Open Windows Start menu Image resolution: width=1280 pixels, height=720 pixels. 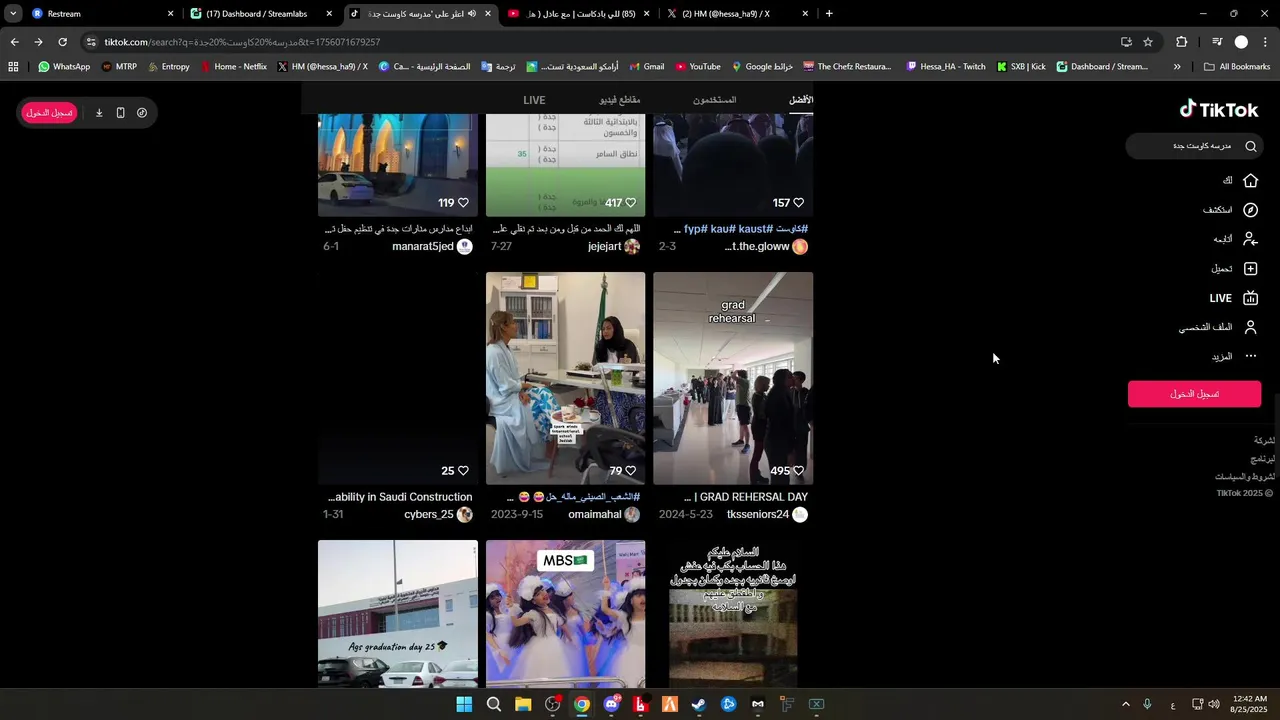pyautogui.click(x=464, y=704)
